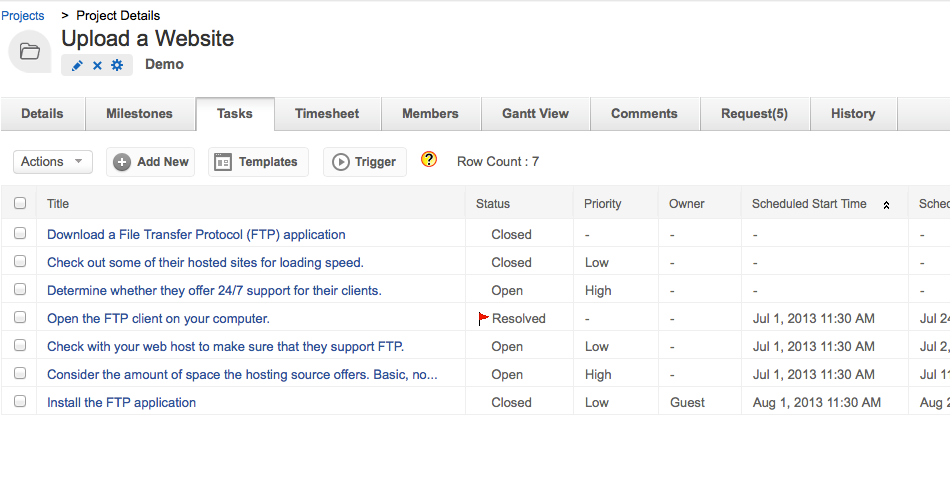The image size is (950, 500).
Task: Select checkbox for Open the FTP client task
Action: tap(20, 318)
